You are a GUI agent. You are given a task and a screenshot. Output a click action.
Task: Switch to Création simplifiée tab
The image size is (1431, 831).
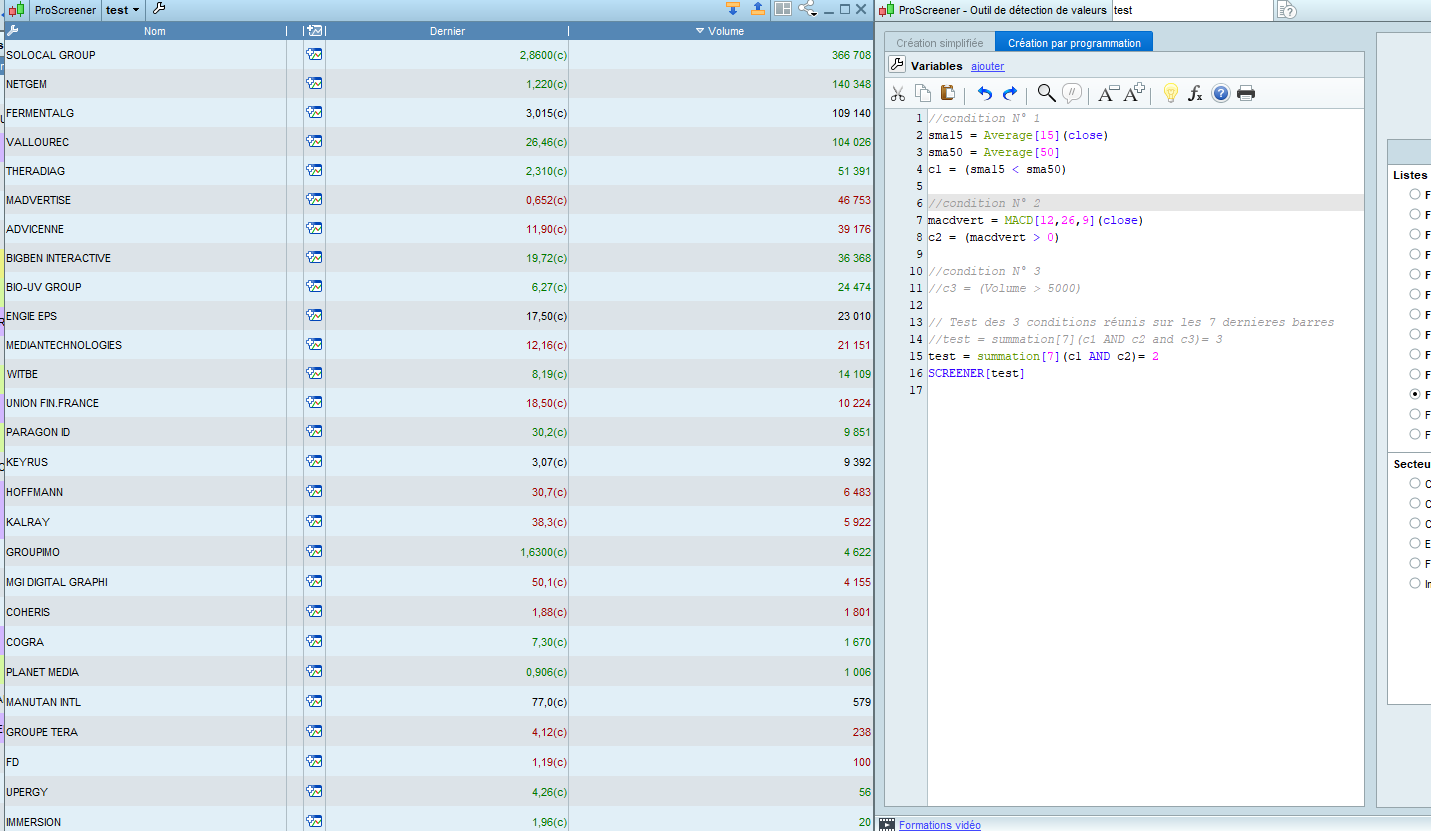(x=939, y=43)
